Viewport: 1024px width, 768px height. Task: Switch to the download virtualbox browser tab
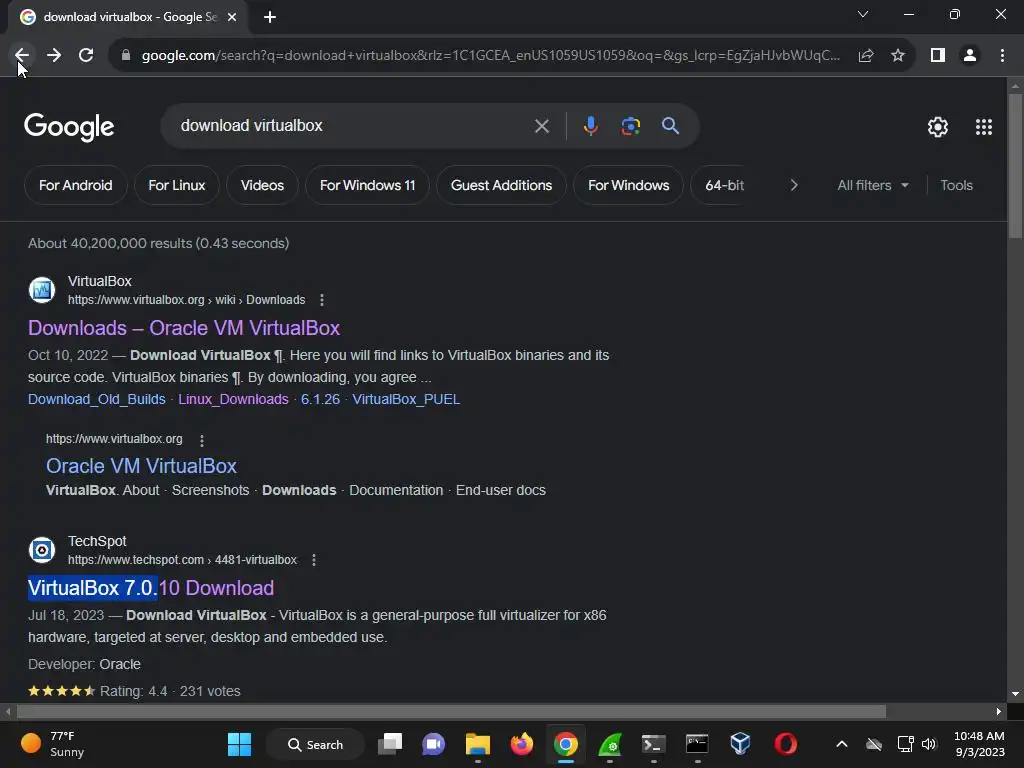(129, 17)
